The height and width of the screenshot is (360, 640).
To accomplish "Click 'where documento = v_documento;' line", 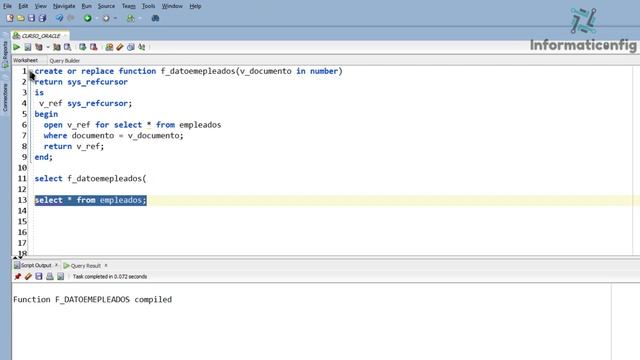I will tap(113, 136).
